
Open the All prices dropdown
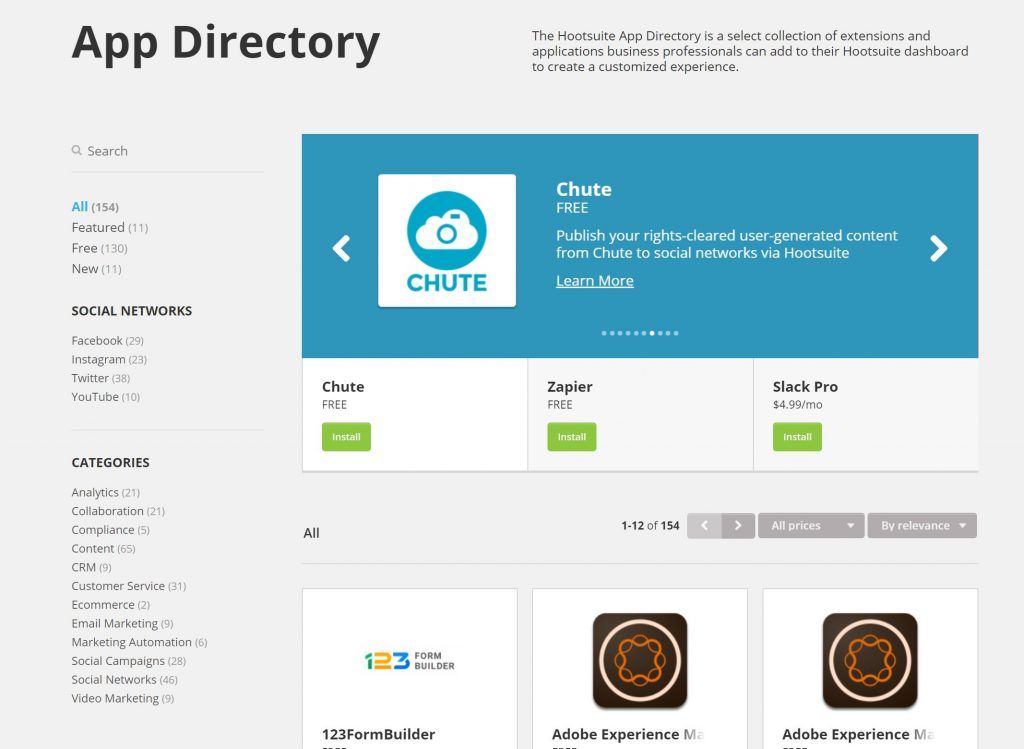[x=811, y=526]
